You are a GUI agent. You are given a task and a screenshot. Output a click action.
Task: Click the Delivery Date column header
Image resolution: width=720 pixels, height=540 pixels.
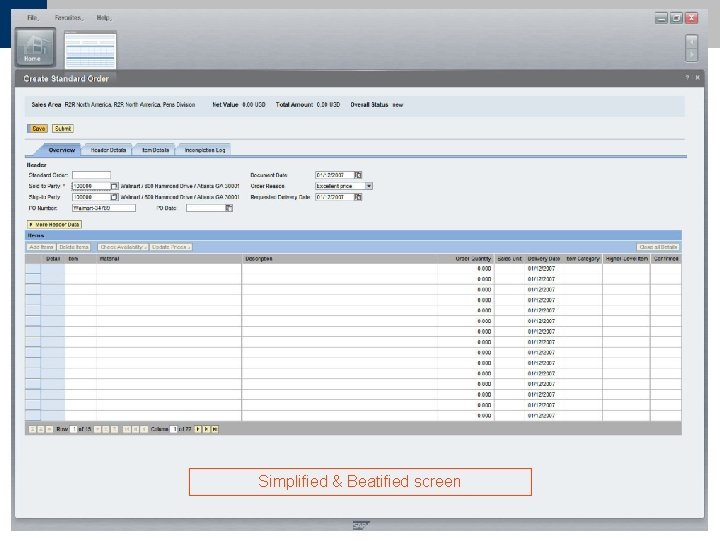click(x=544, y=259)
